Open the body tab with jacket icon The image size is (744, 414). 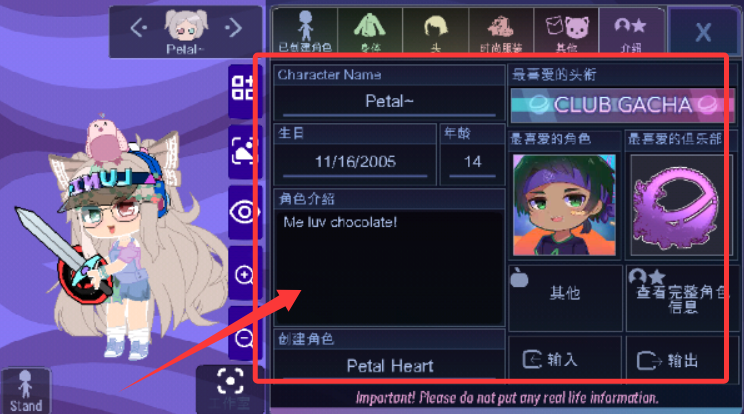point(370,30)
